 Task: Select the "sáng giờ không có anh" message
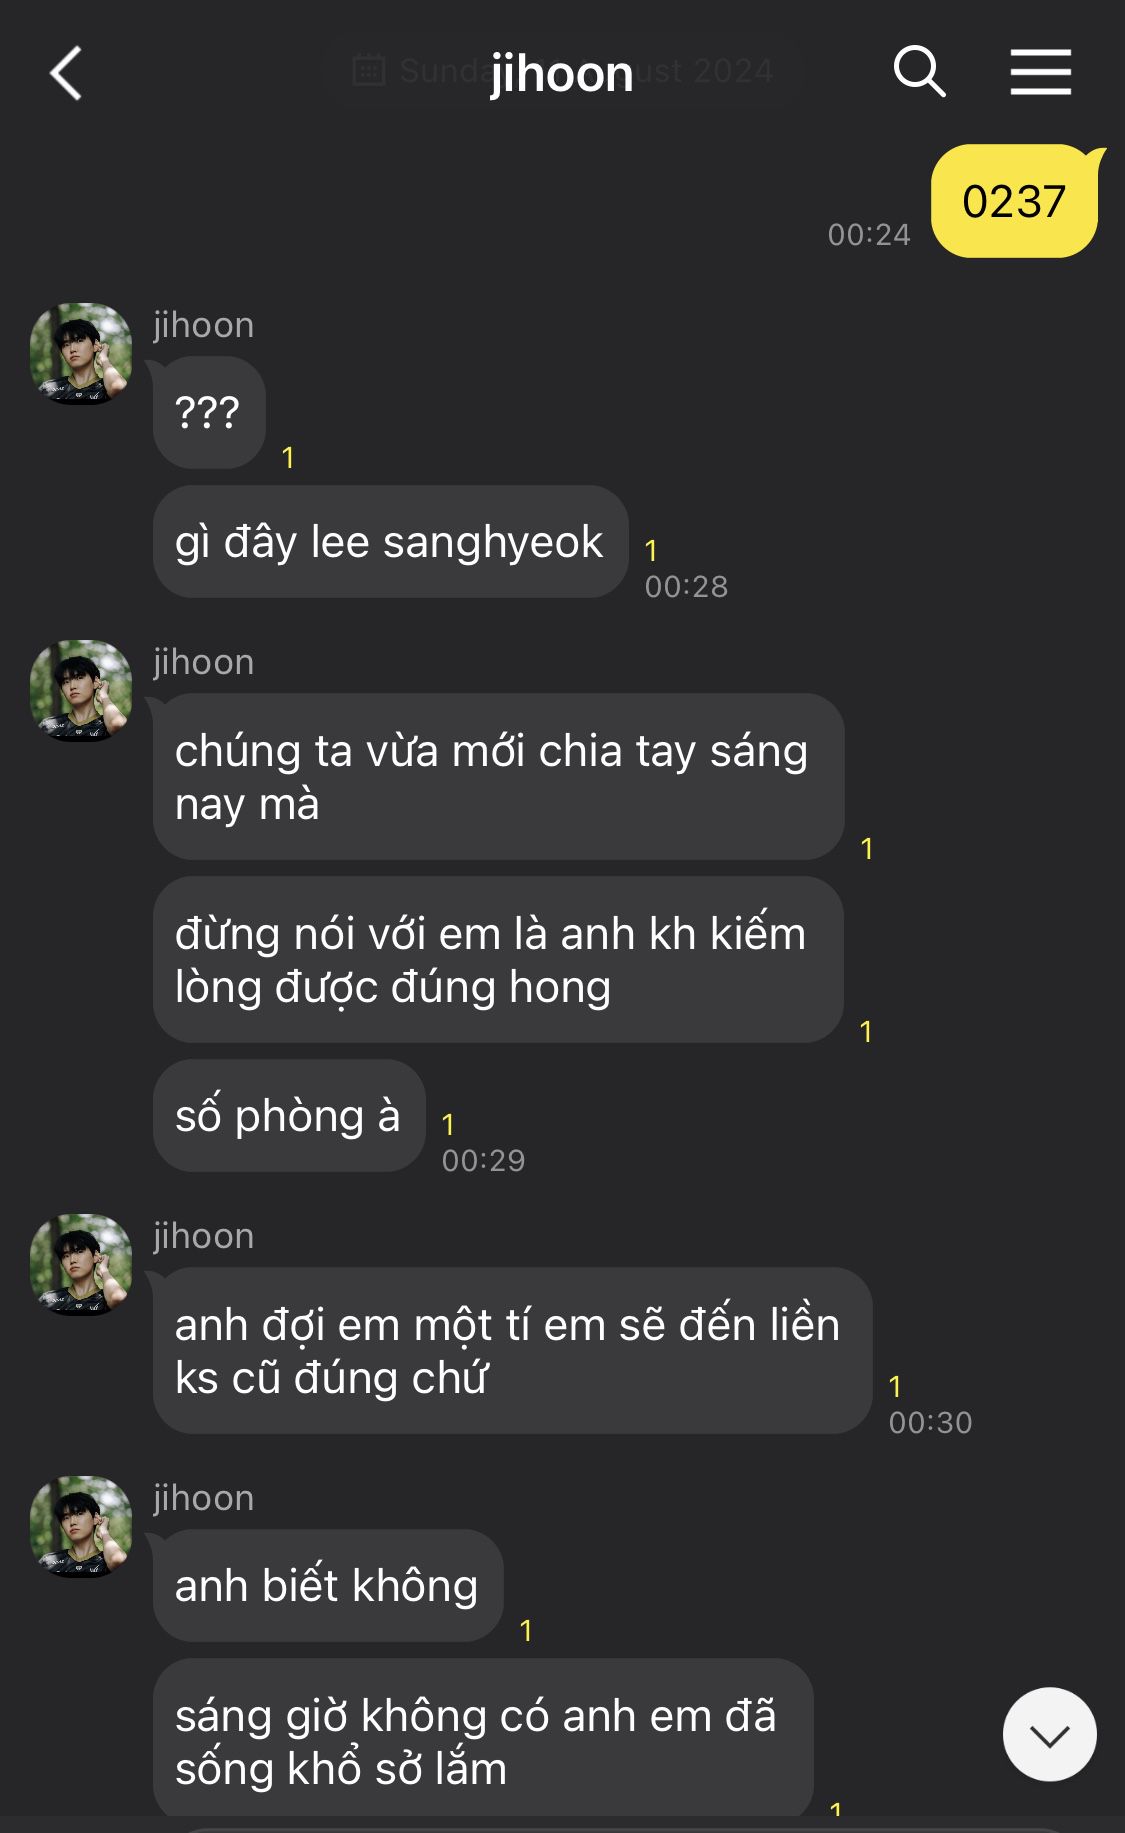pos(483,1740)
